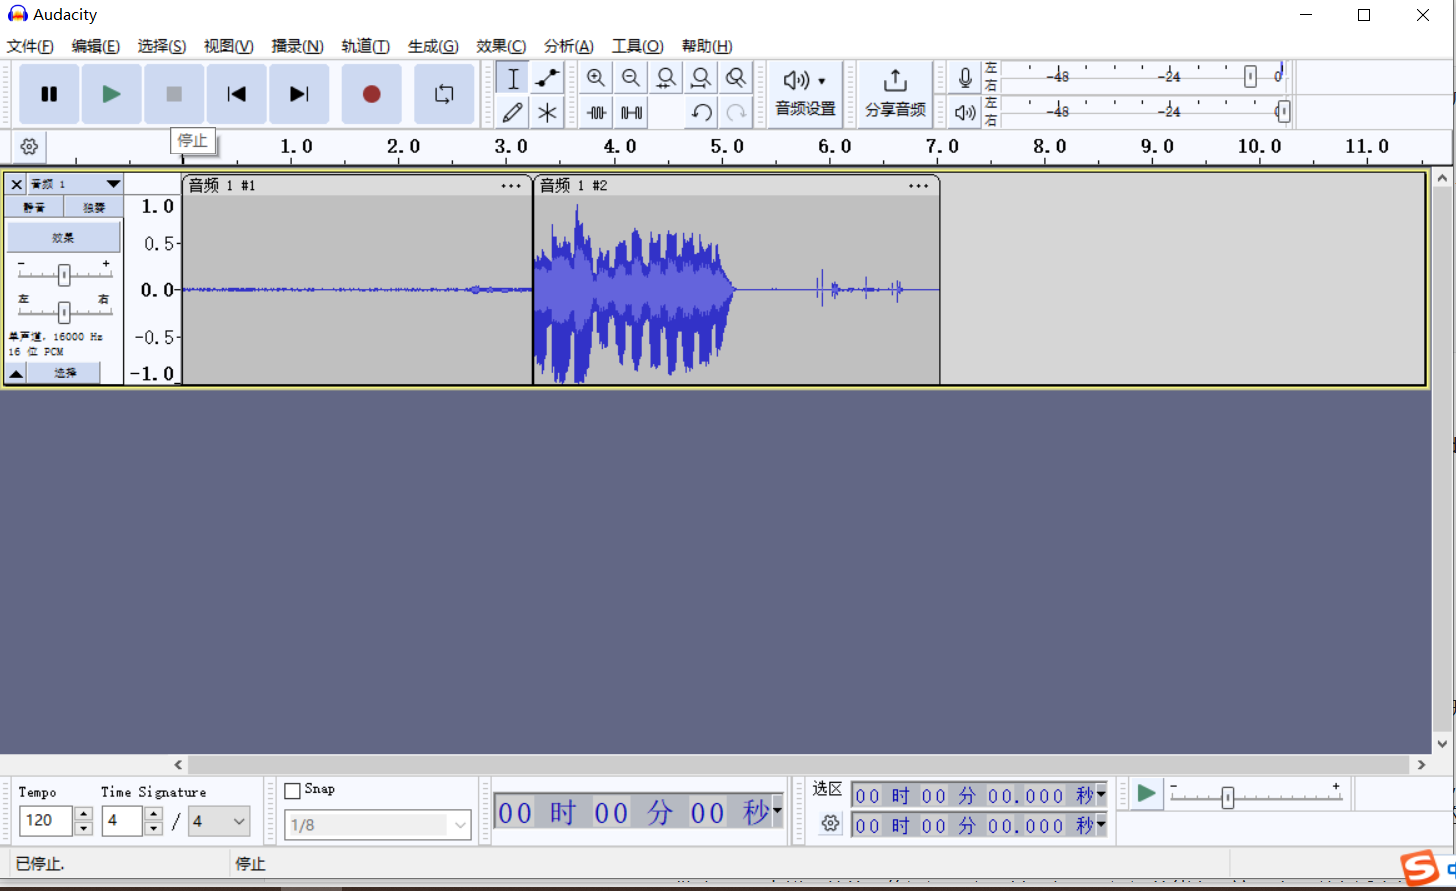Adjust the recording level slider
Screen dimensions: 1456x891
(1250, 77)
